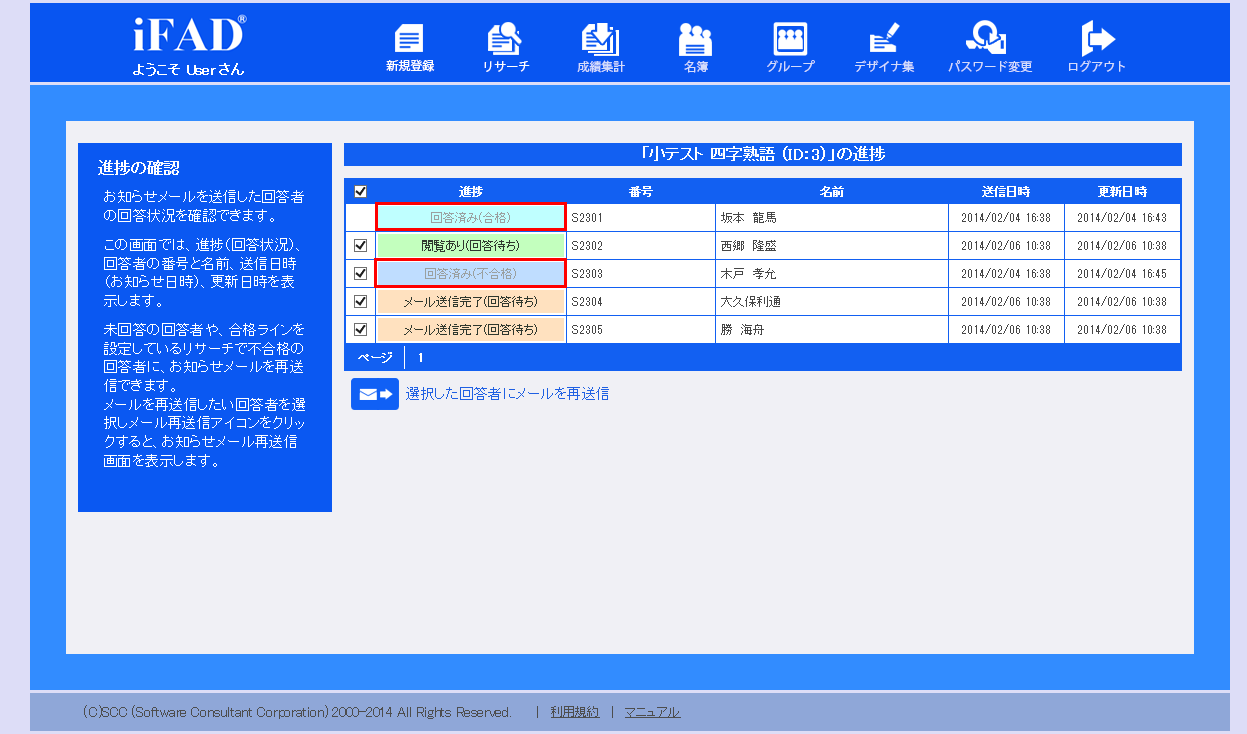Screen dimensions: 1247x734
Task: Select number cell S2302
Action: coord(641,245)
